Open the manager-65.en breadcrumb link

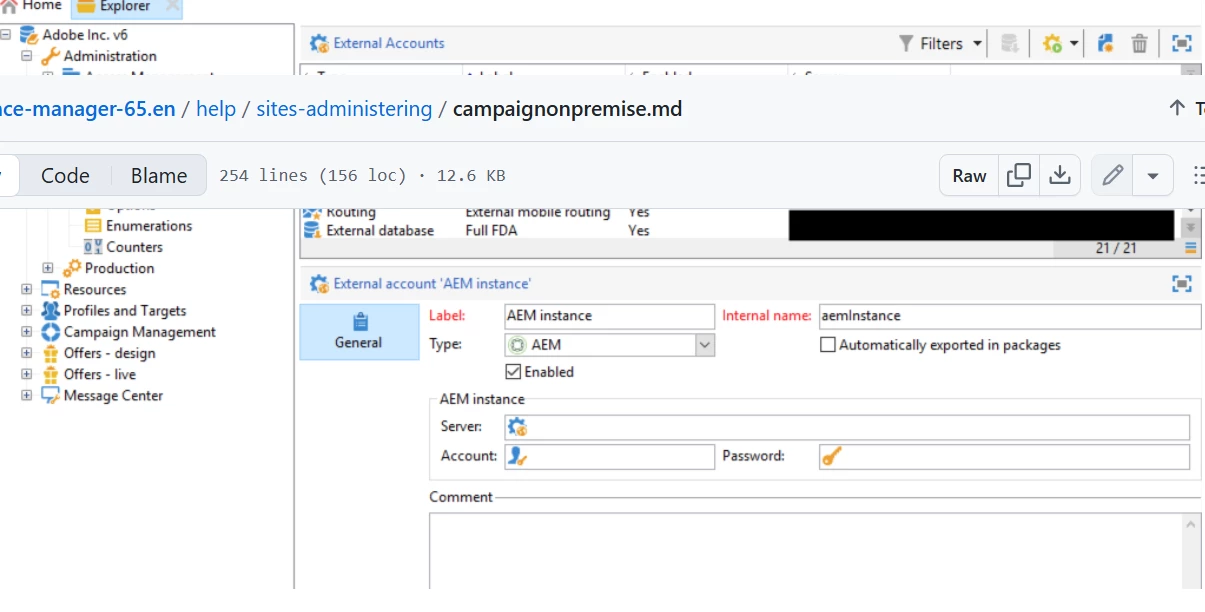[88, 108]
